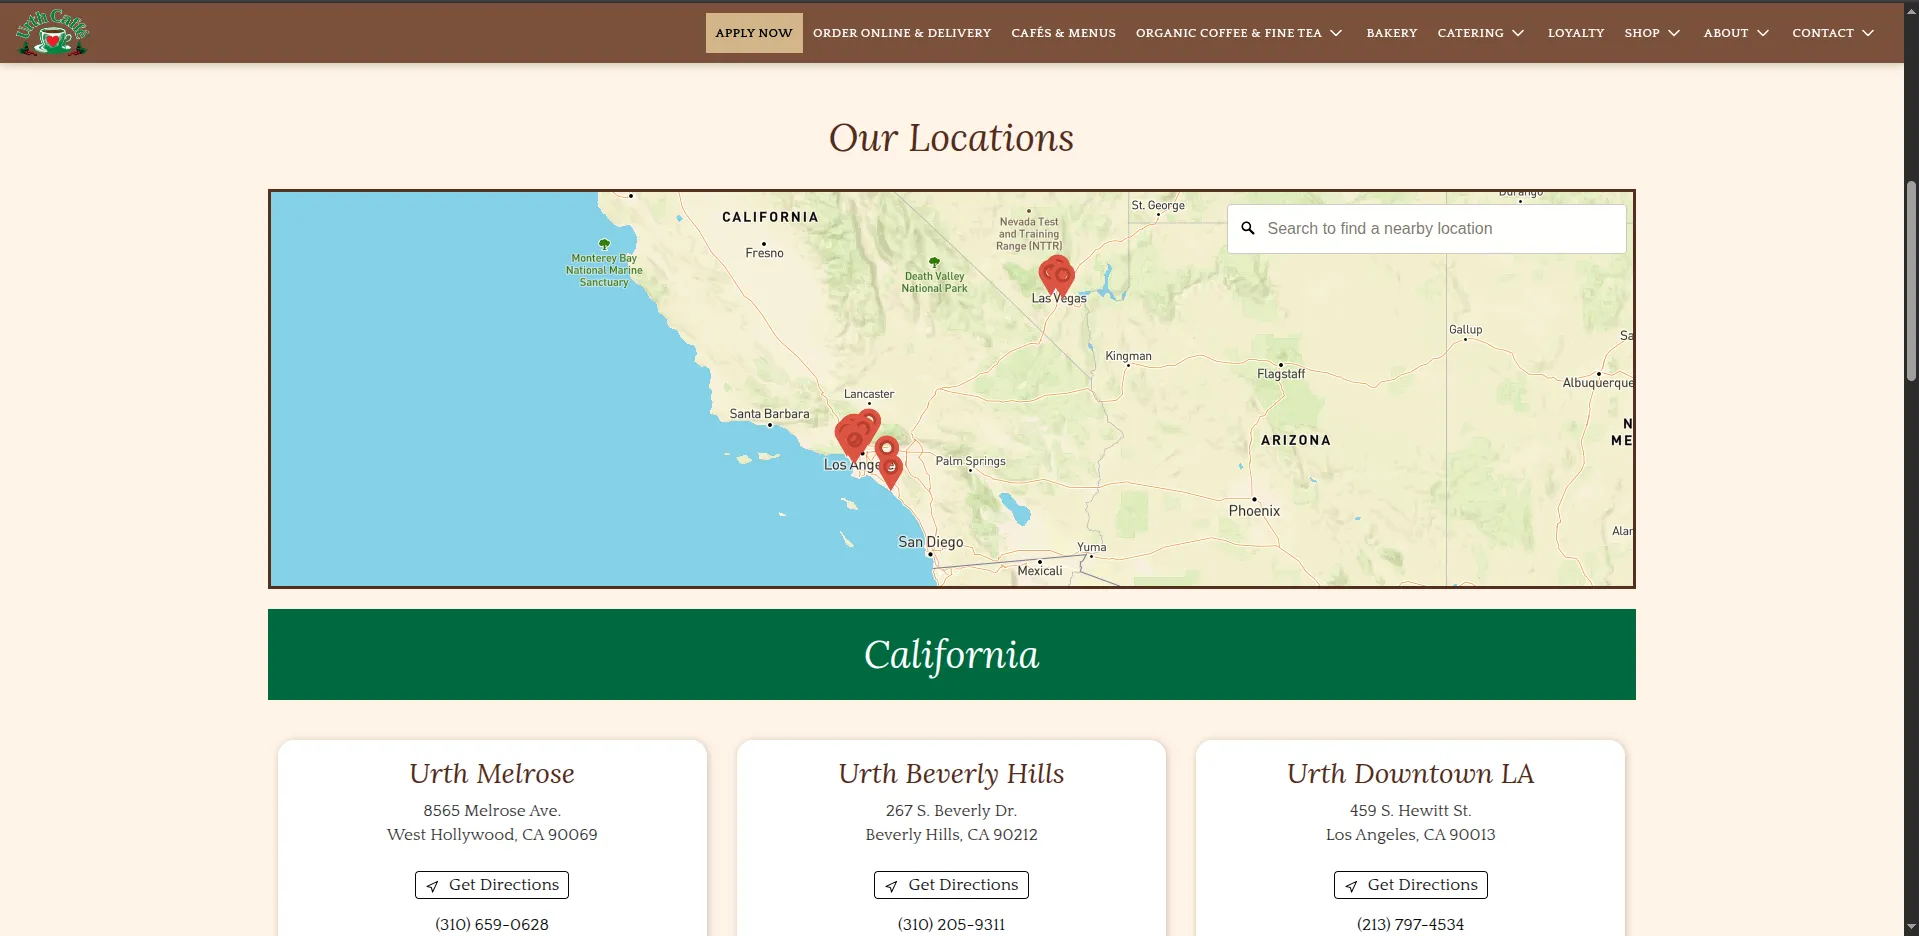Call Downtown LA number (213) 797-4534
This screenshot has width=1919, height=936.
click(1411, 925)
